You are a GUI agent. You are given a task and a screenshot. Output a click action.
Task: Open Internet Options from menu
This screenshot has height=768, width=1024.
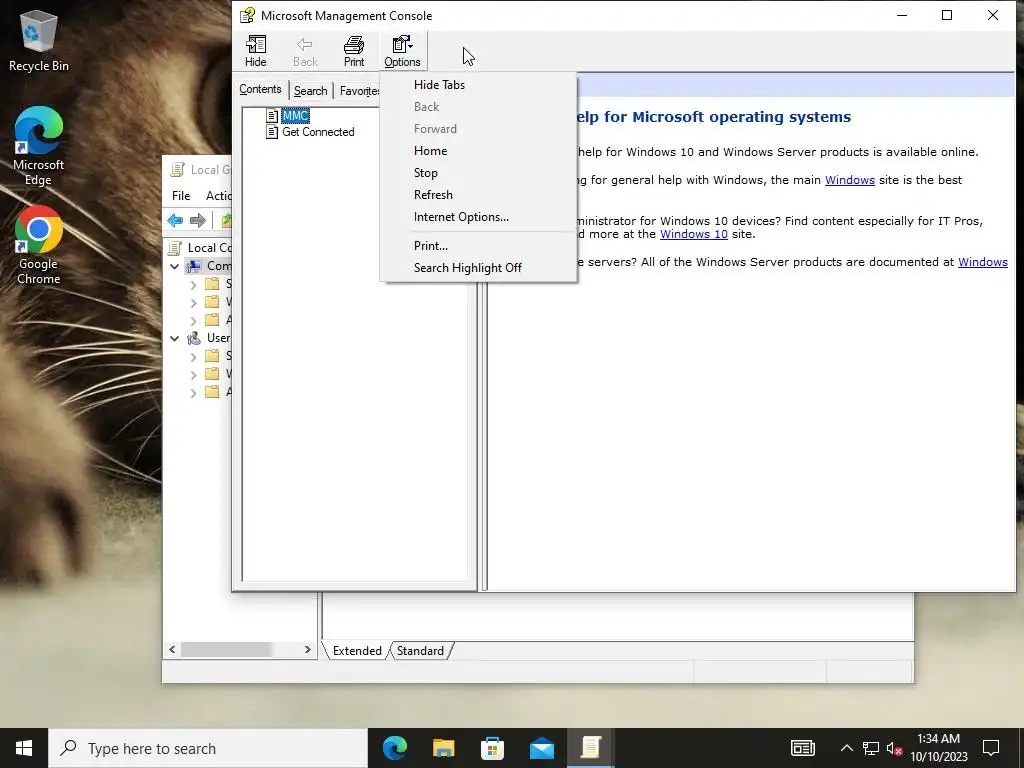click(478, 217)
